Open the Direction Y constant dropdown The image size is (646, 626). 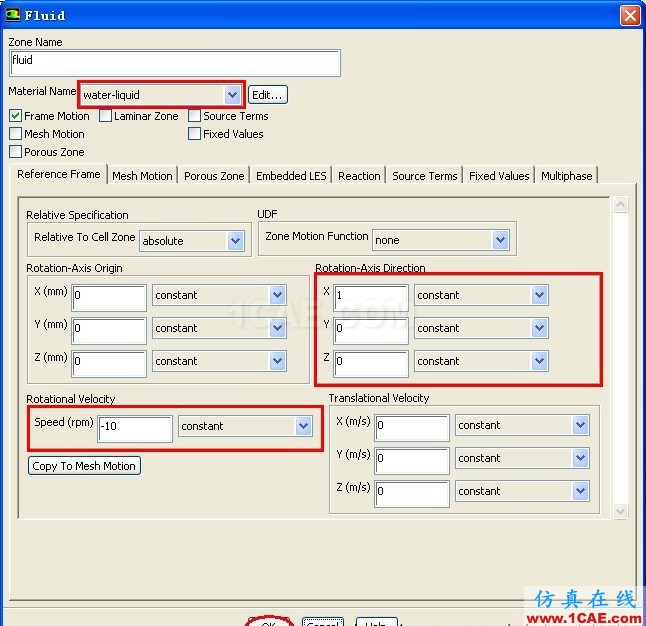tap(481, 328)
